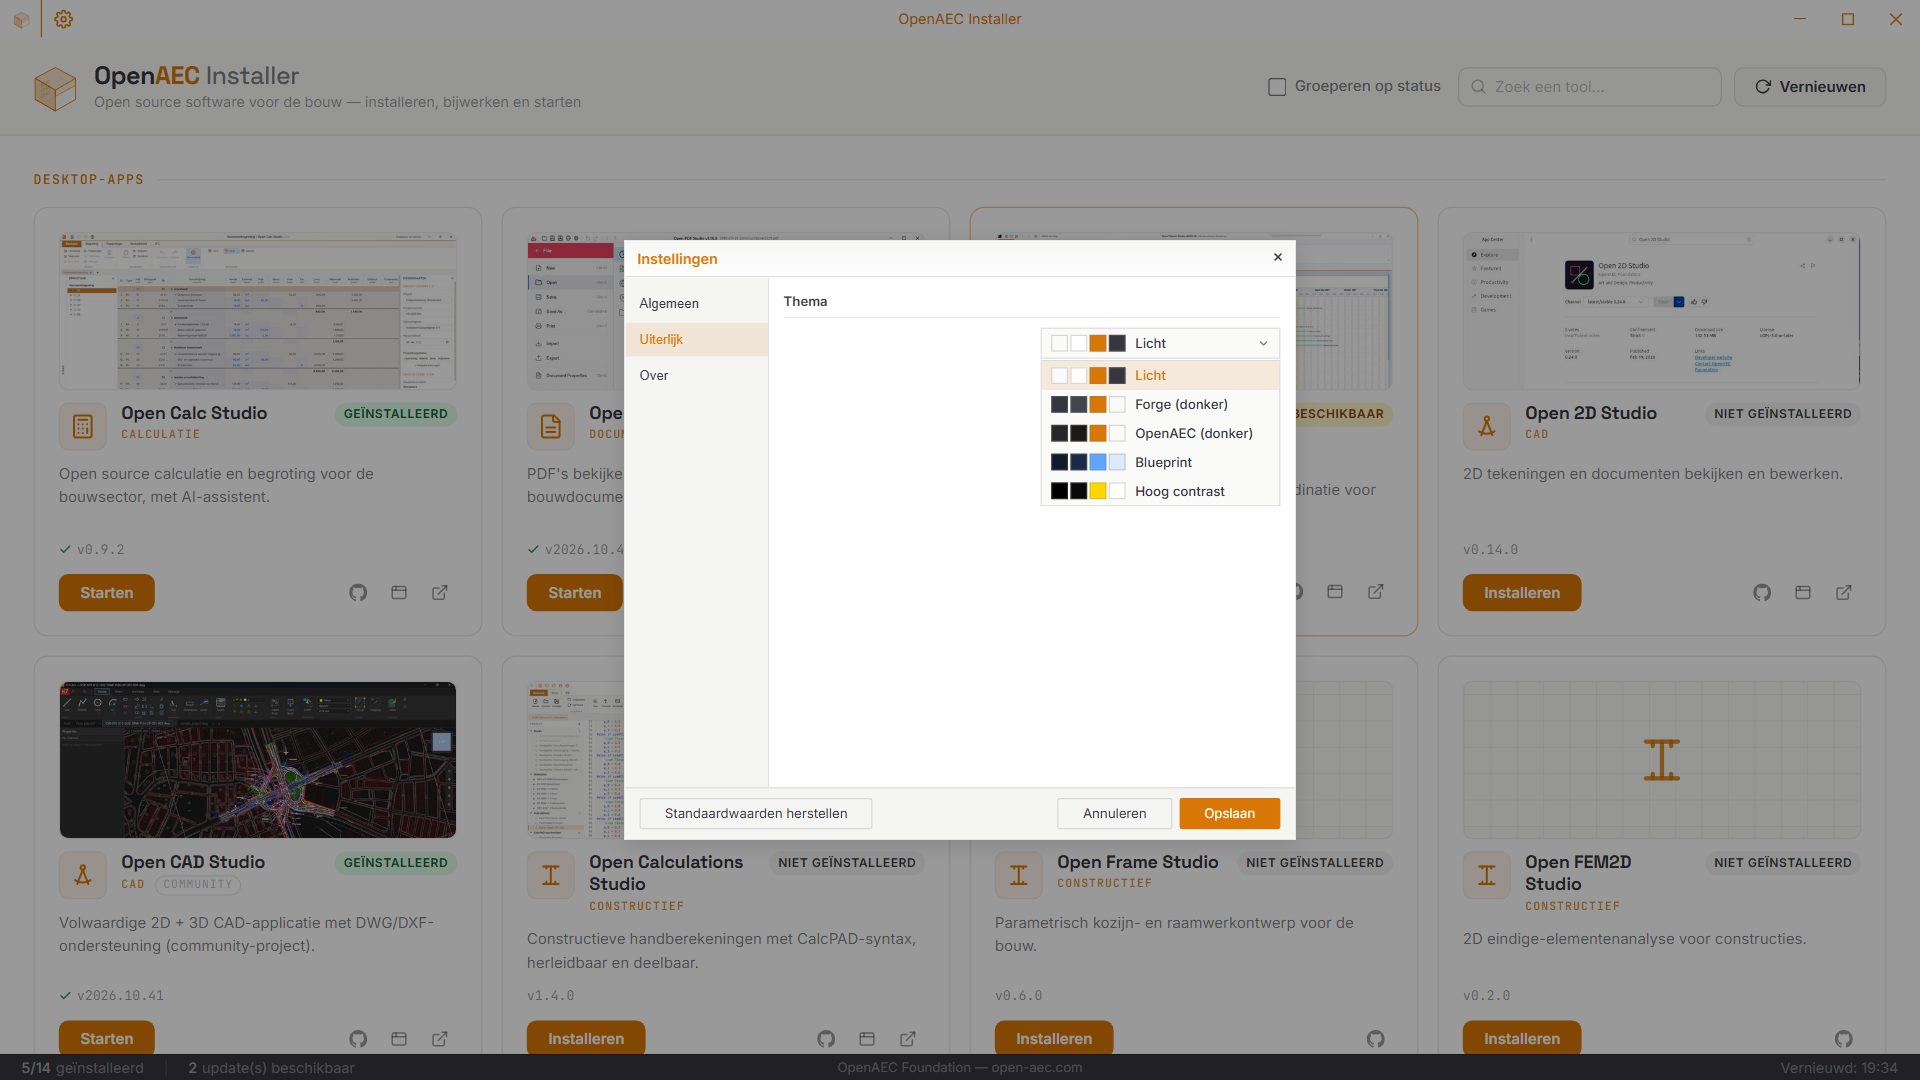Open external link icon for Open 2D Studio
The width and height of the screenshot is (1920, 1080).
(1844, 593)
